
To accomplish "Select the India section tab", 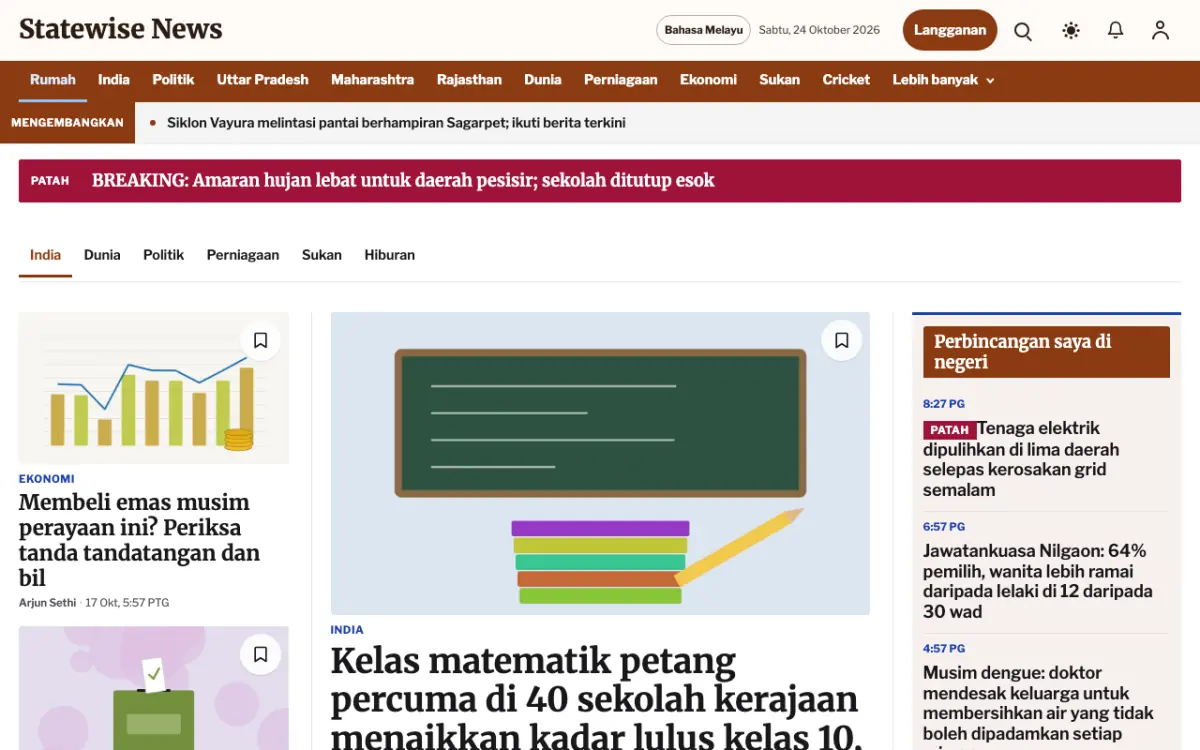I will [x=45, y=255].
